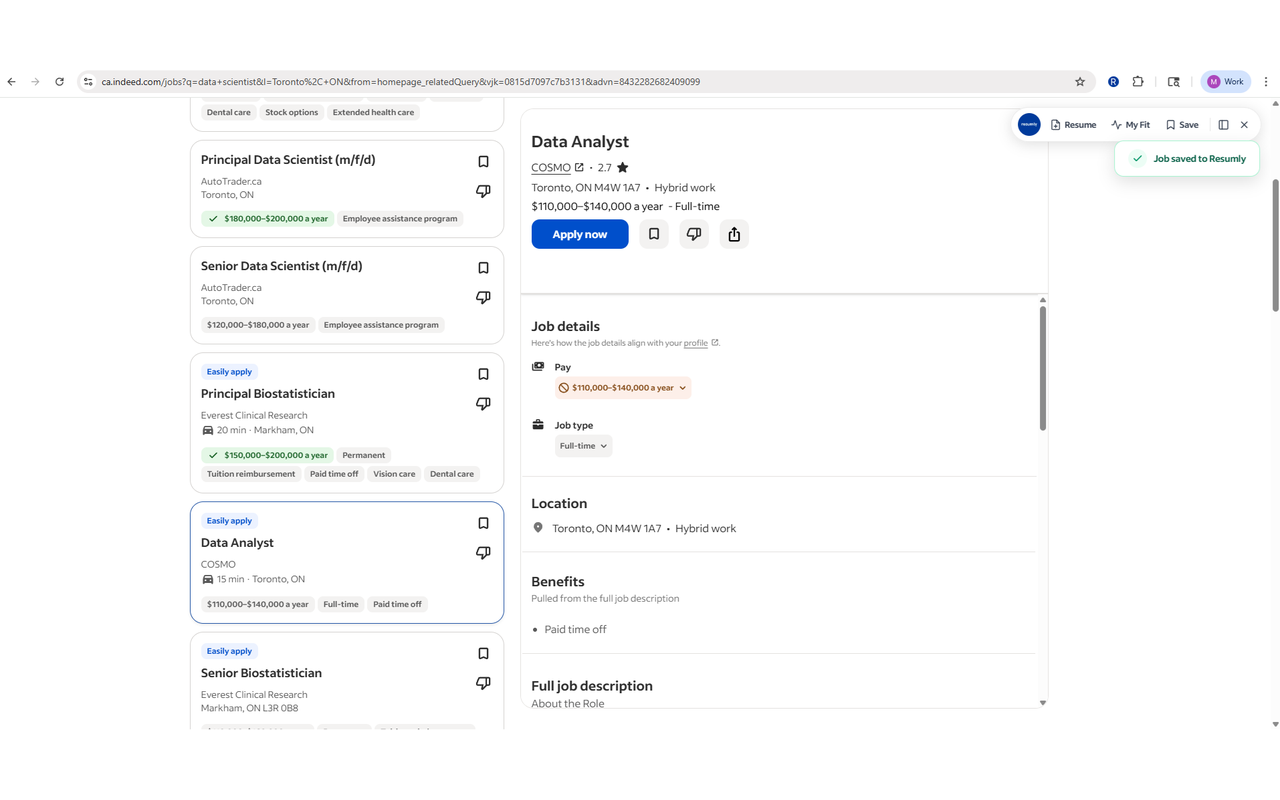Click the Stock options tag
Screen dimensions: 1280x800
(x=291, y=113)
